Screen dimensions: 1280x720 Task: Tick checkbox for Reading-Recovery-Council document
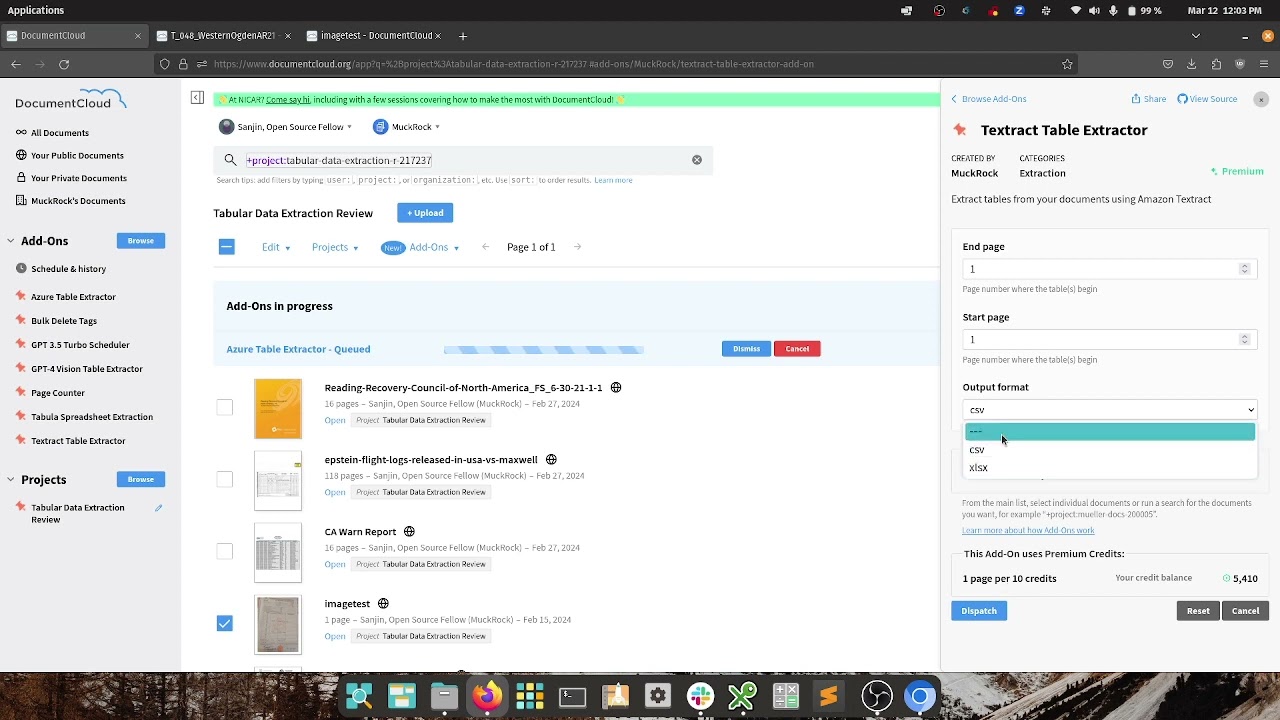(x=224, y=407)
